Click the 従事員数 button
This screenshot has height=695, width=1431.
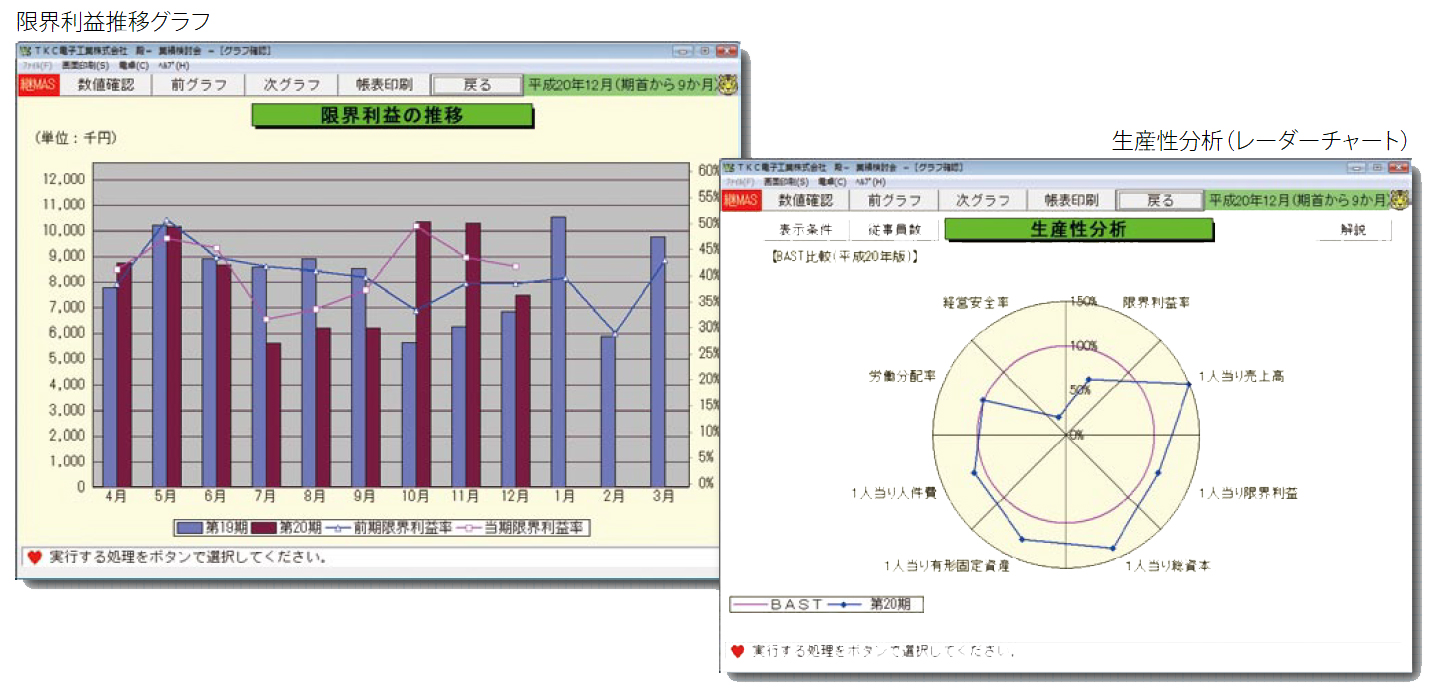pos(894,230)
